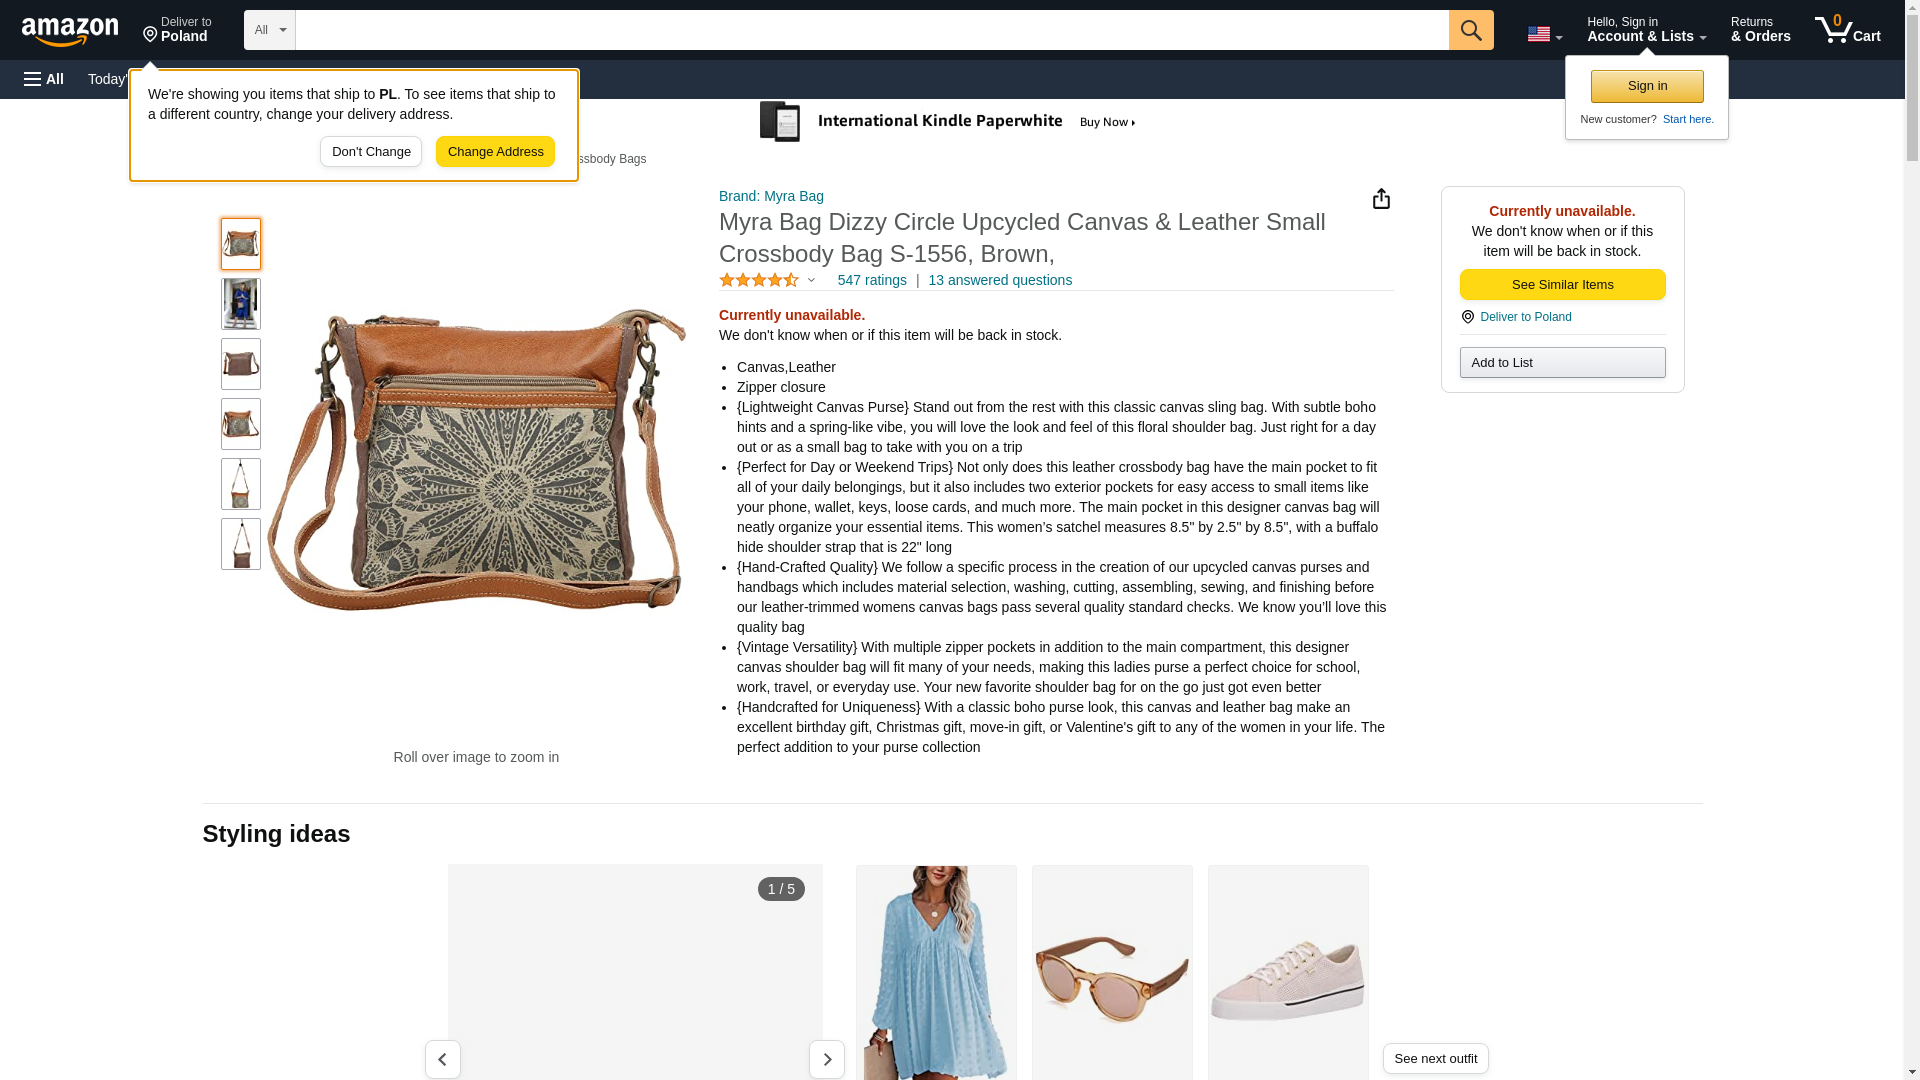Click the Amazon logo
This screenshot has height=1080, width=1920.
[x=70, y=31]
